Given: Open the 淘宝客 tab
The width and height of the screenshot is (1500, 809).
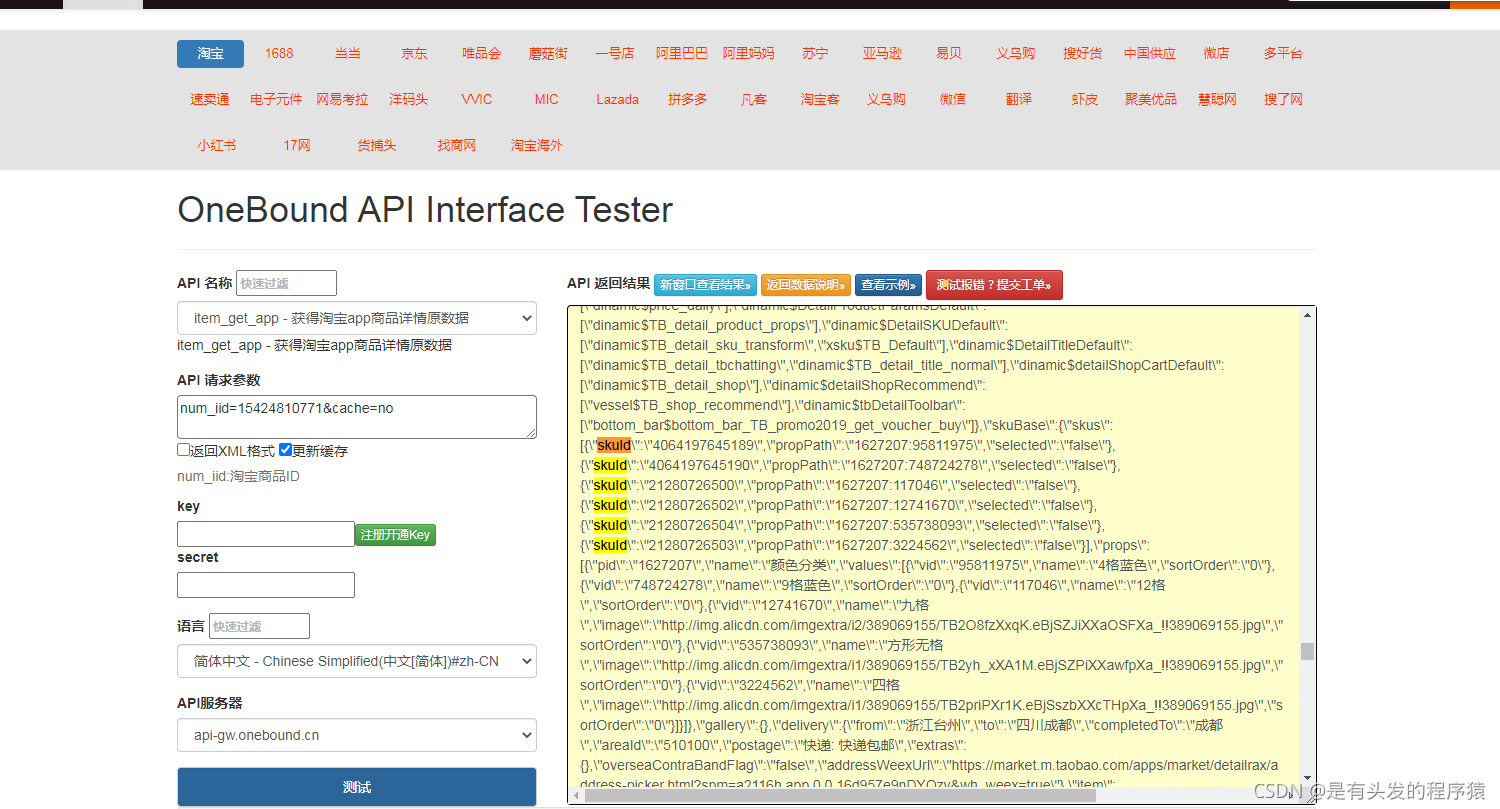Looking at the screenshot, I should coord(820,100).
